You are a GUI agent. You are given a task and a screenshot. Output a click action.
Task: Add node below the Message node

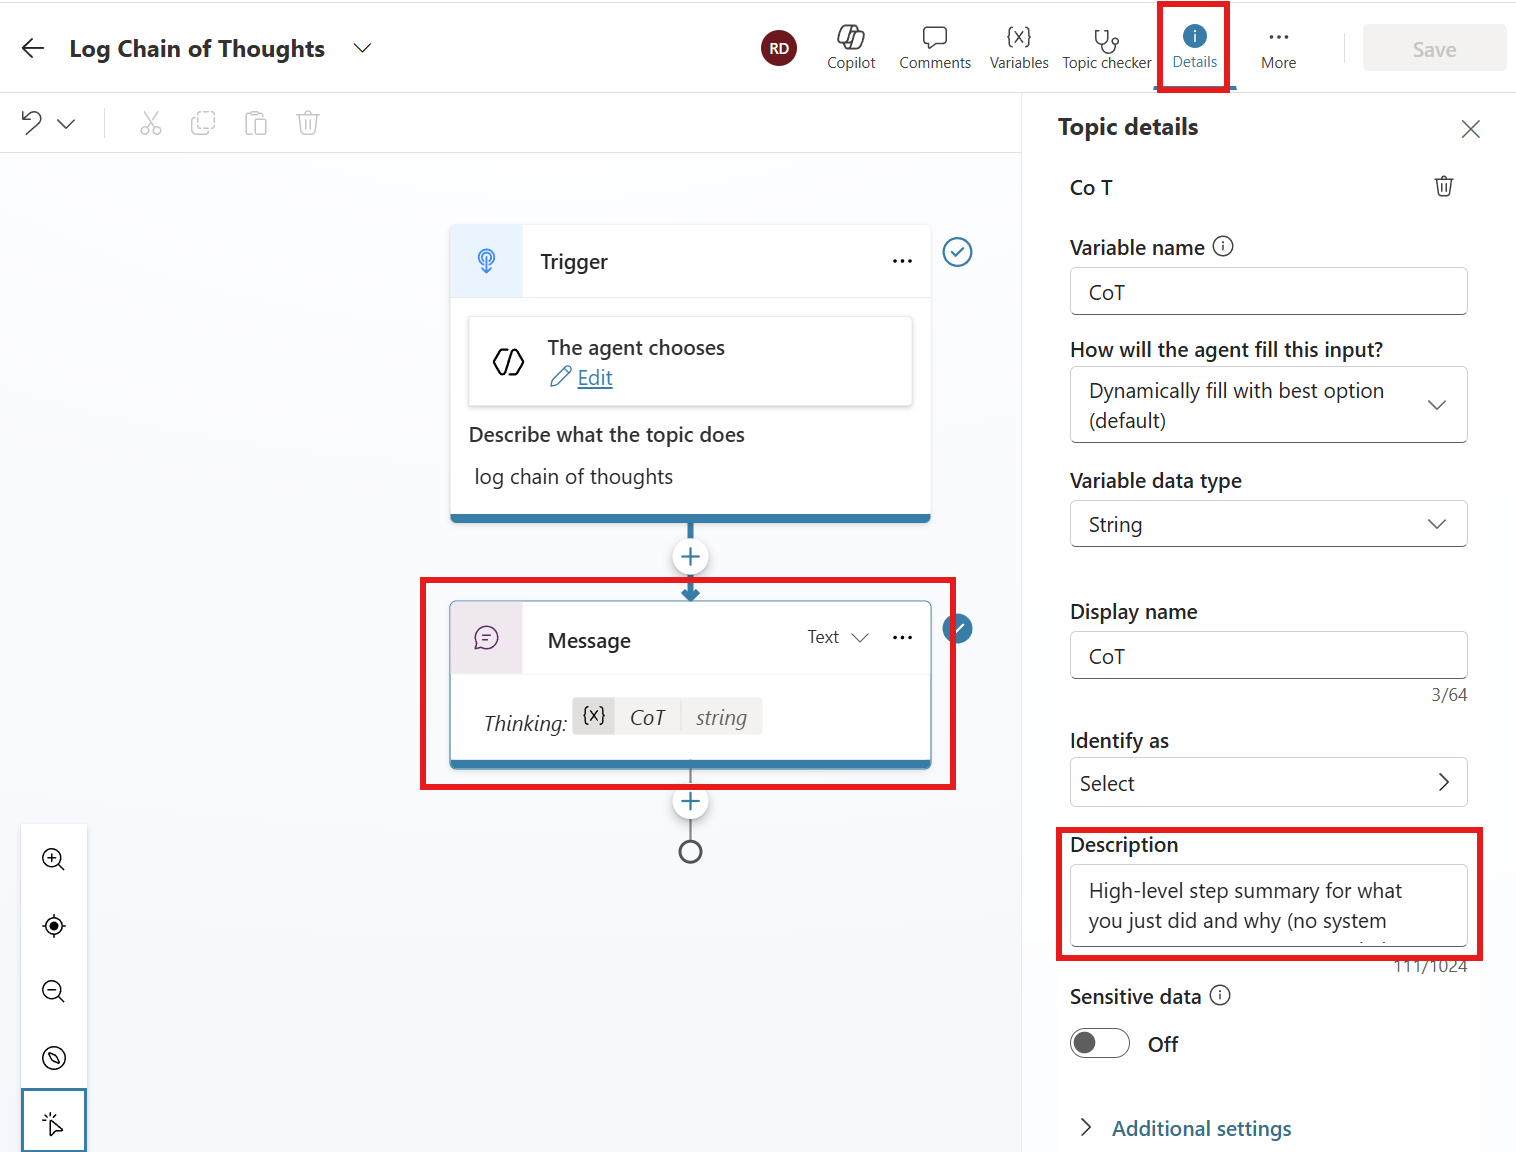[x=690, y=802]
